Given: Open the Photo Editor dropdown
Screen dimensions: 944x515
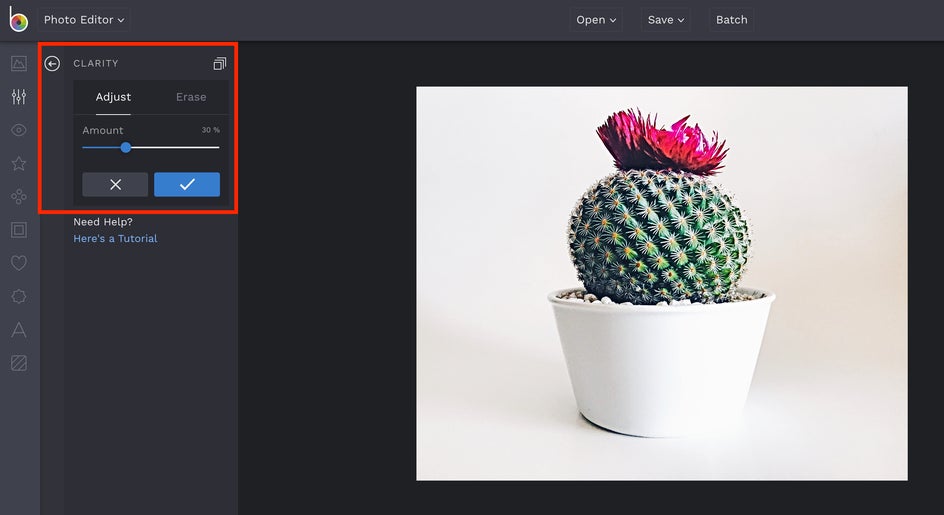Looking at the screenshot, I should point(84,20).
